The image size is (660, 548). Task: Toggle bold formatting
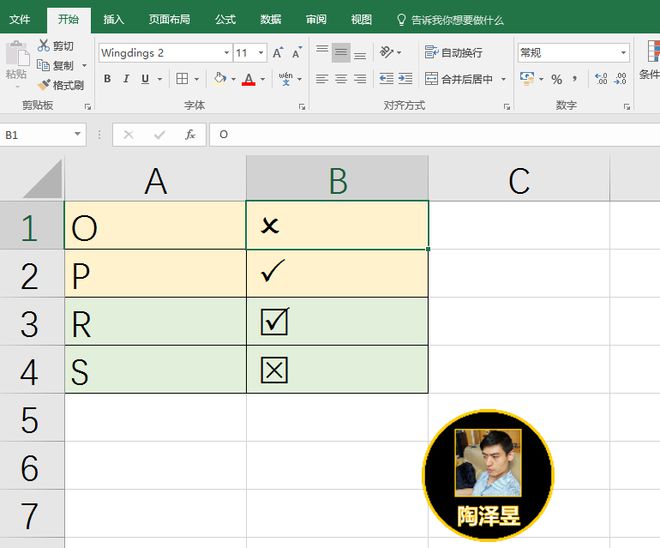coord(108,79)
